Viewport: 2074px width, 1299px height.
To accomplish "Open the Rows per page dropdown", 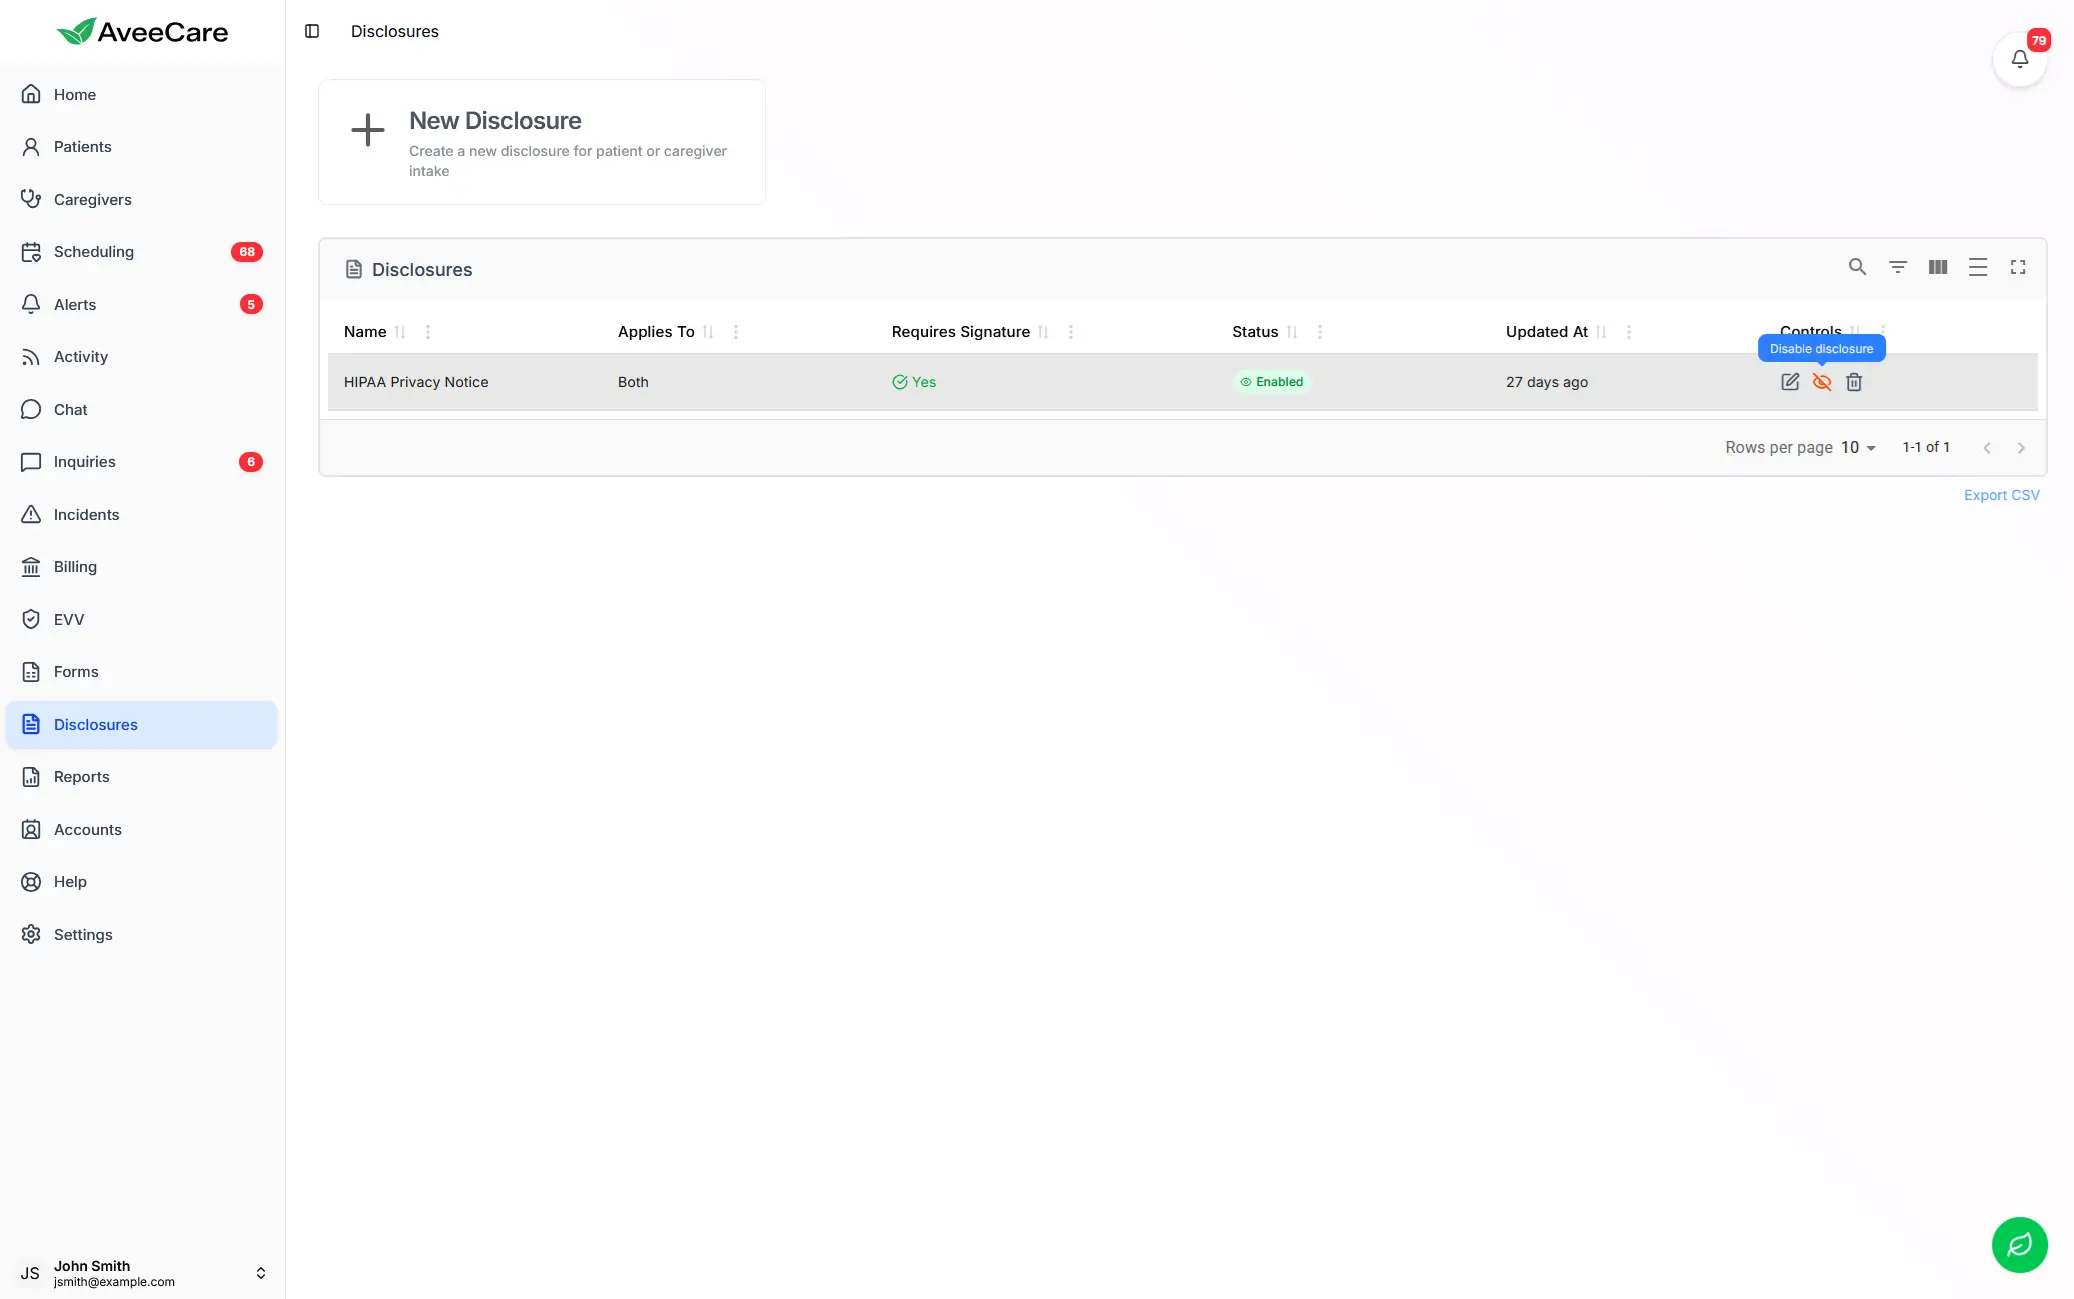I will pos(1857,447).
